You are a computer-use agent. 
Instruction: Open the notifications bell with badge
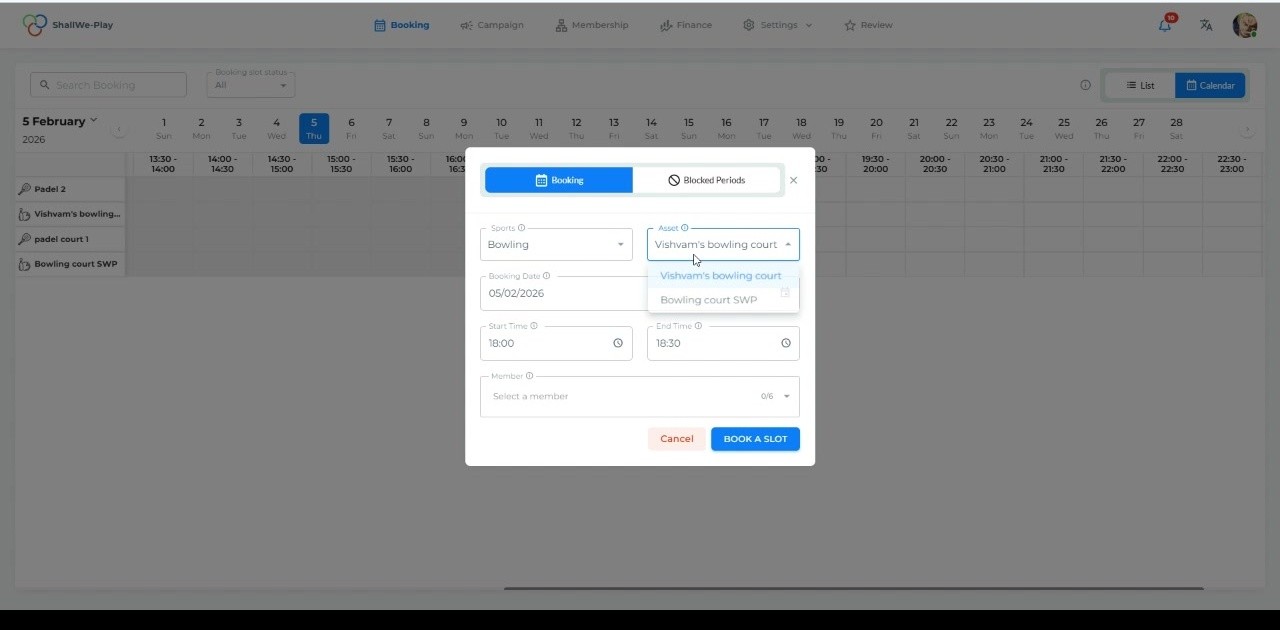[1164, 25]
